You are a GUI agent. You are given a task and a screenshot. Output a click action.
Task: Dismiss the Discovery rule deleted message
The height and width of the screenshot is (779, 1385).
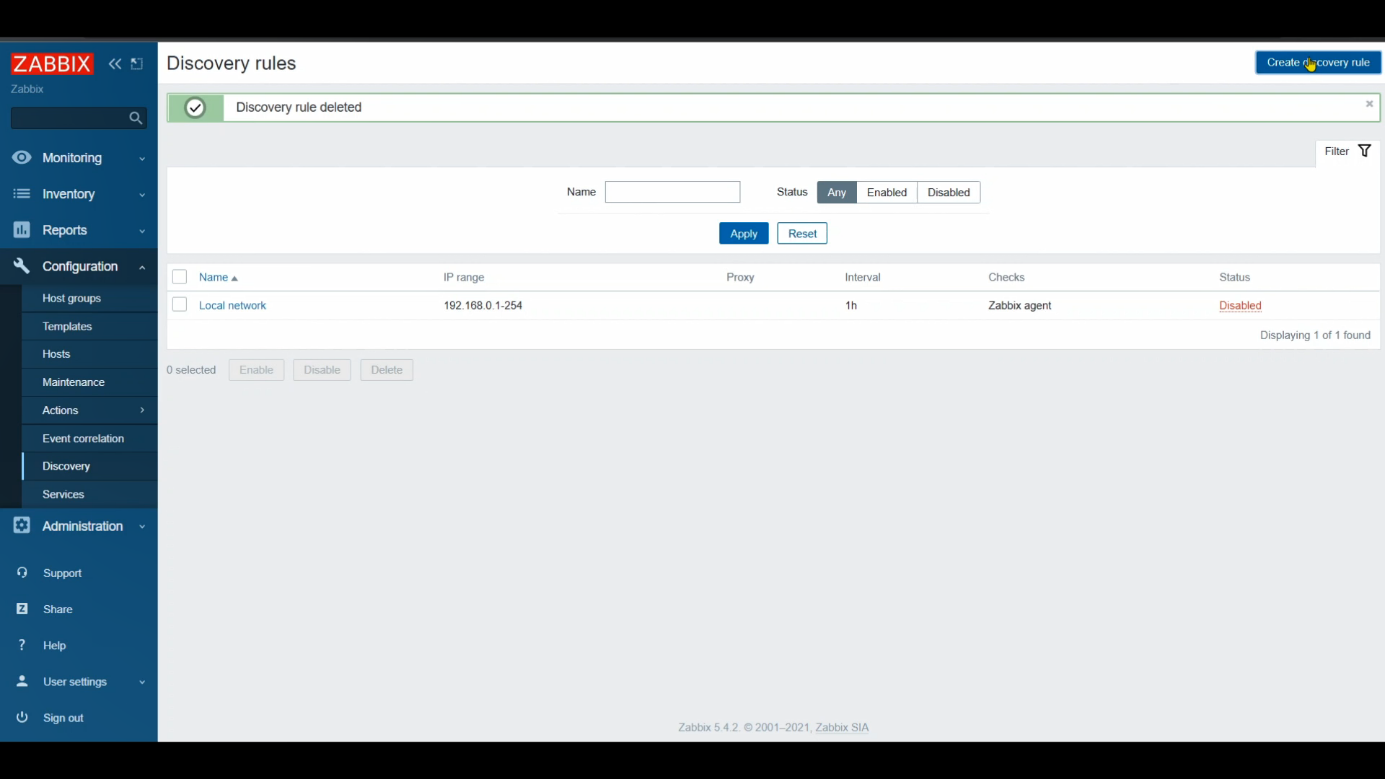(1369, 104)
